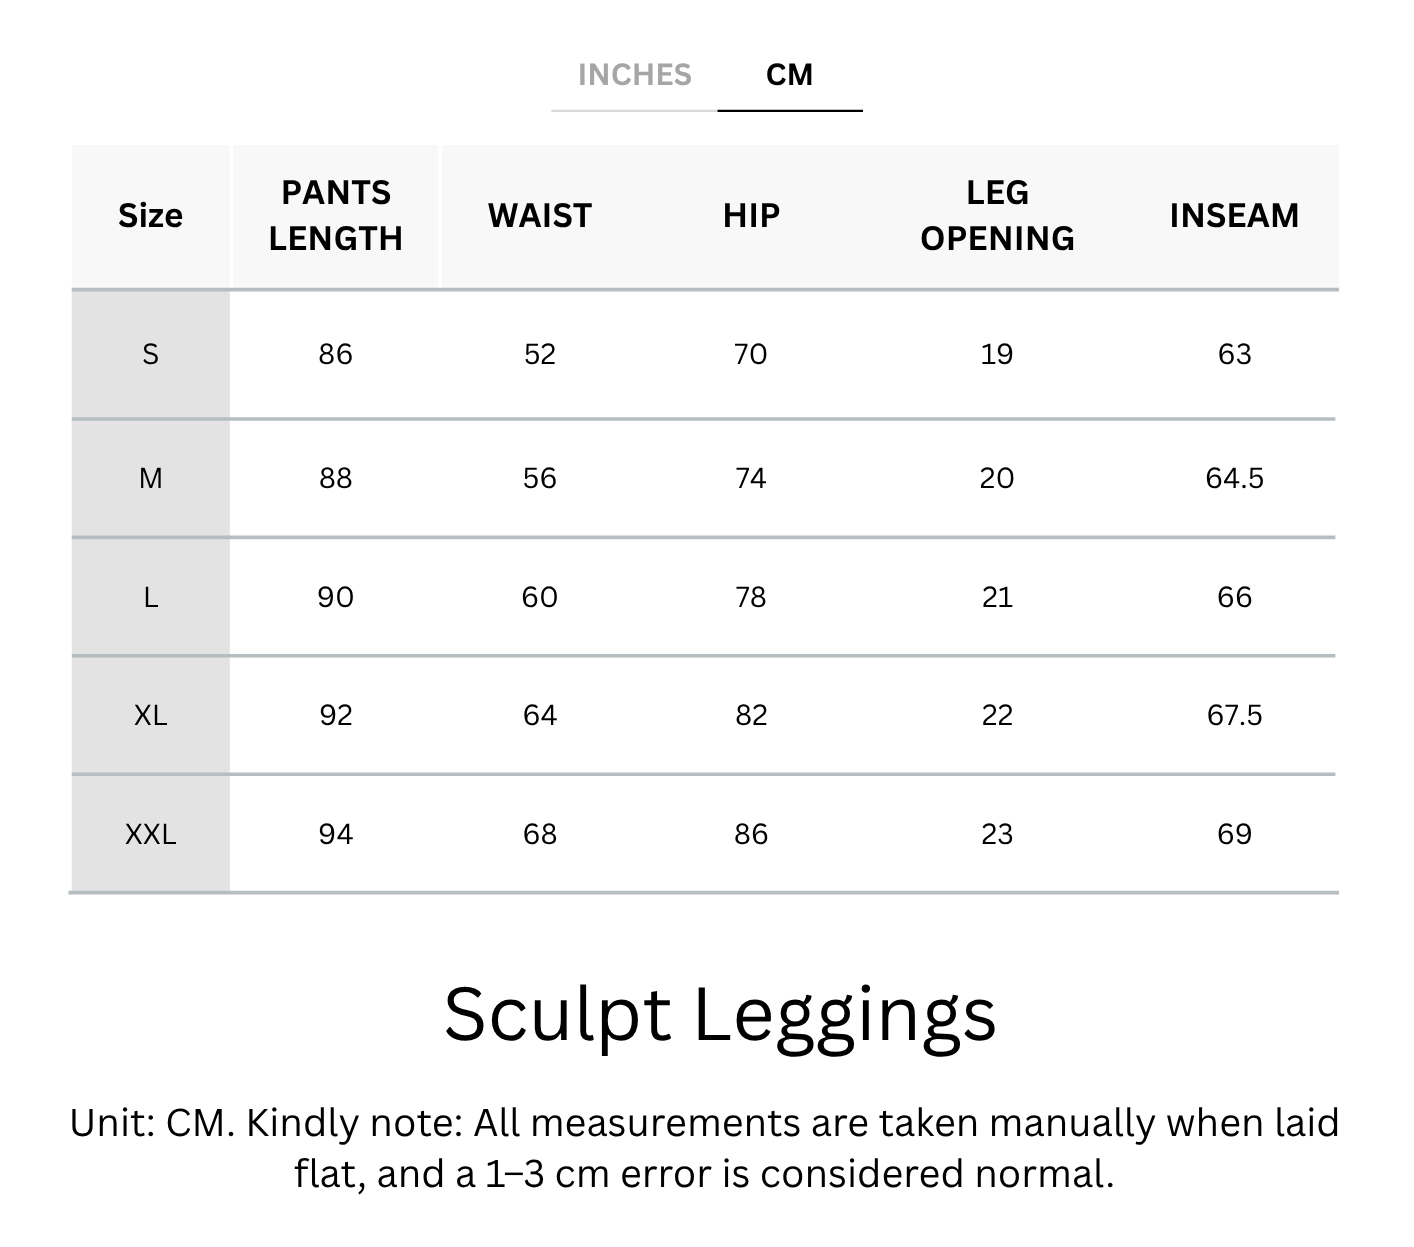
Task: Click the leg opening value 23 for XXL
Action: tap(997, 834)
